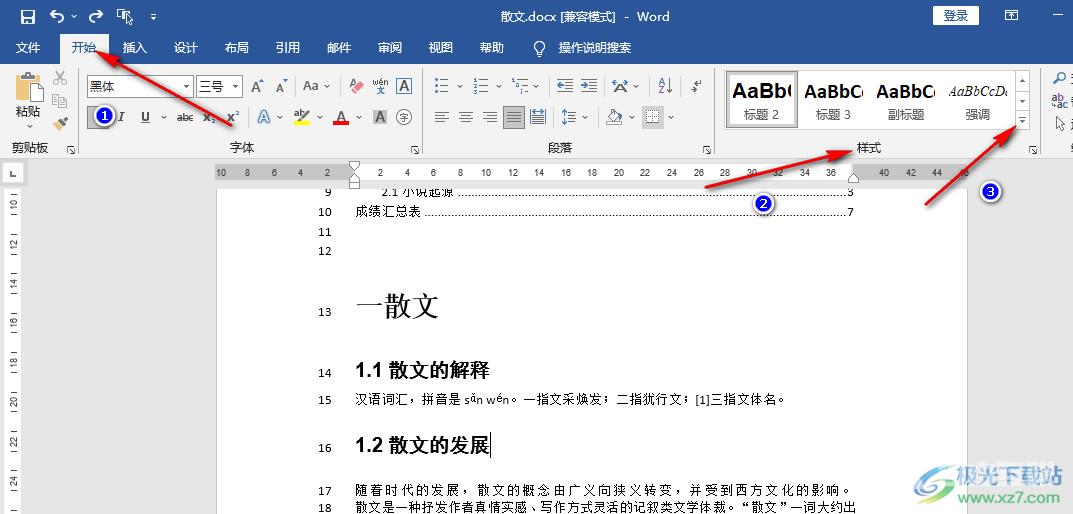Click the Save icon in title bar
The height and width of the screenshot is (514, 1073).
[x=27, y=16]
